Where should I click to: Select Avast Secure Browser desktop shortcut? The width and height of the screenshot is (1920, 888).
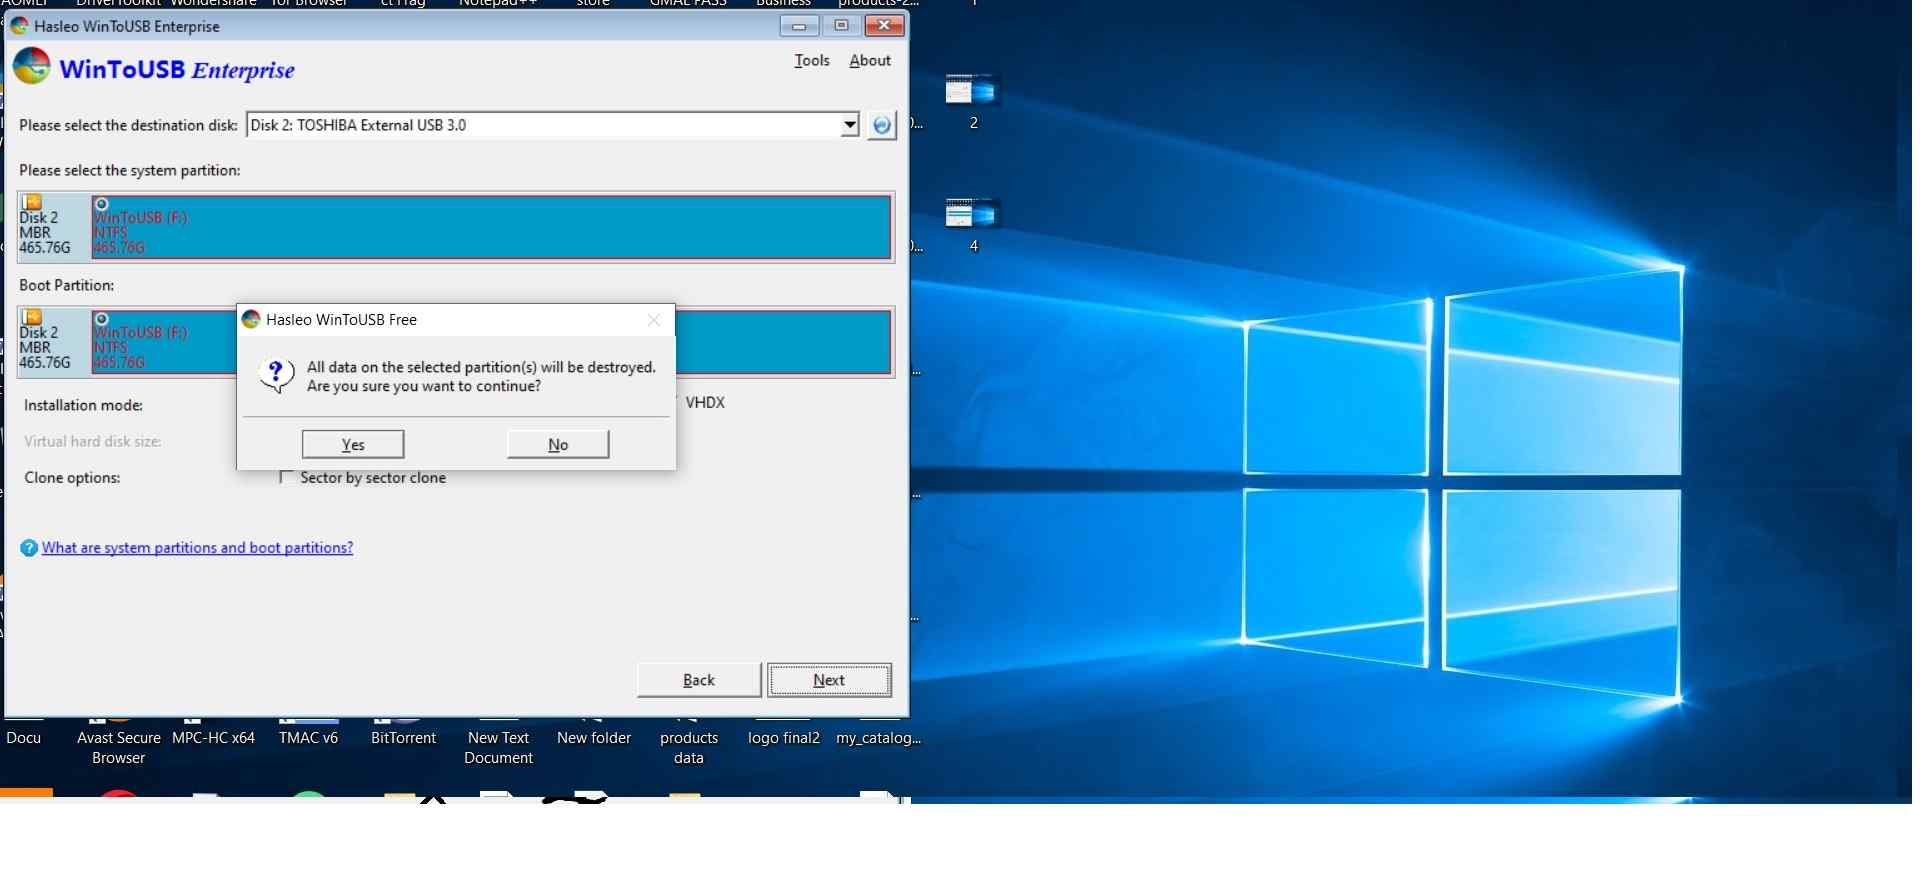(119, 744)
